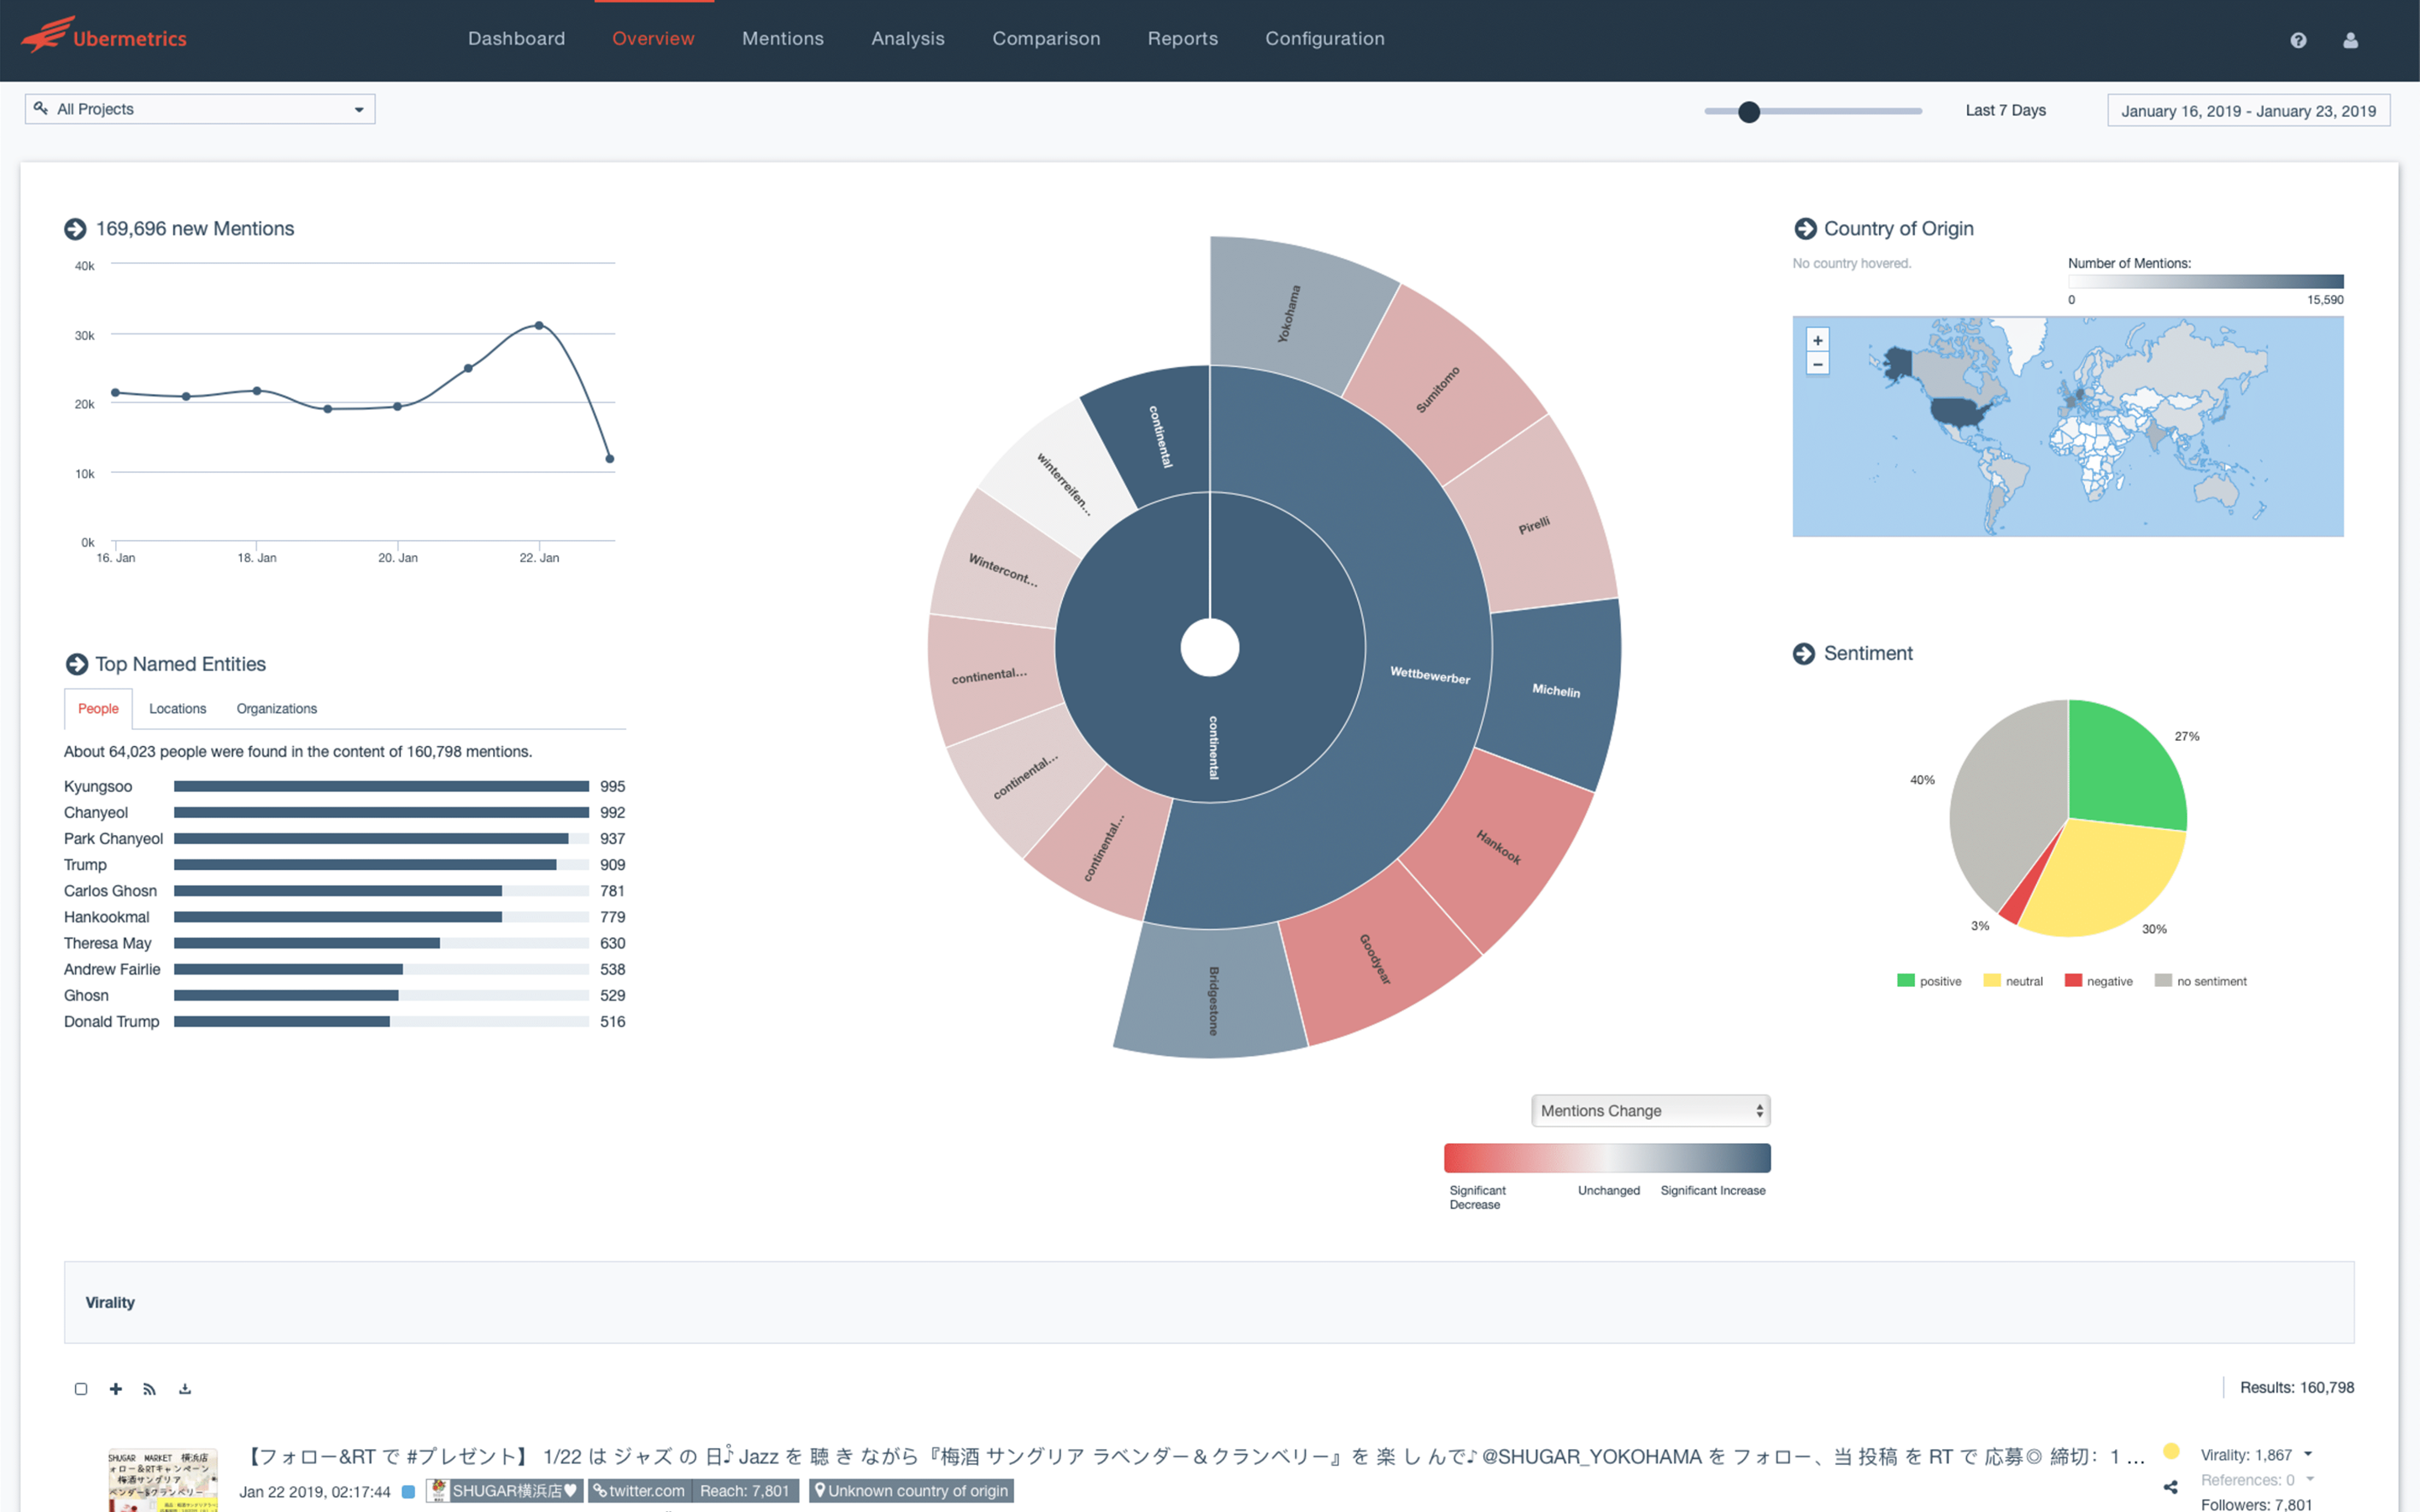
Task: Open Analysis in top navigation
Action: tap(907, 38)
